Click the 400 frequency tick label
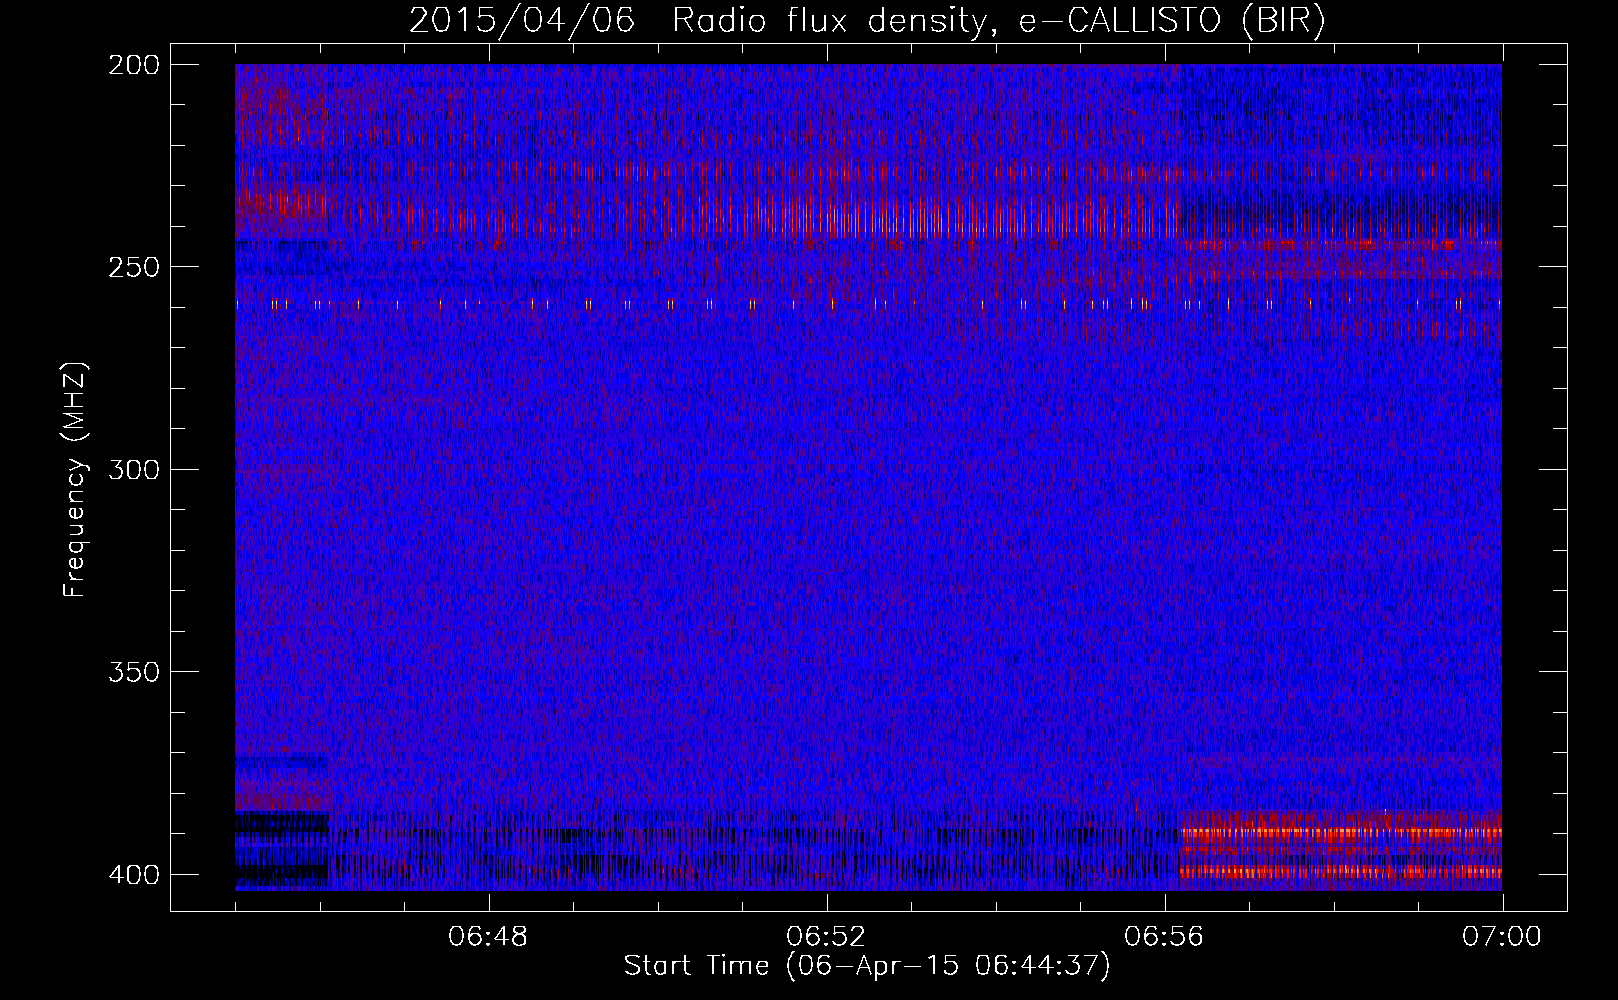Image resolution: width=1618 pixels, height=1000 pixels. [x=133, y=874]
